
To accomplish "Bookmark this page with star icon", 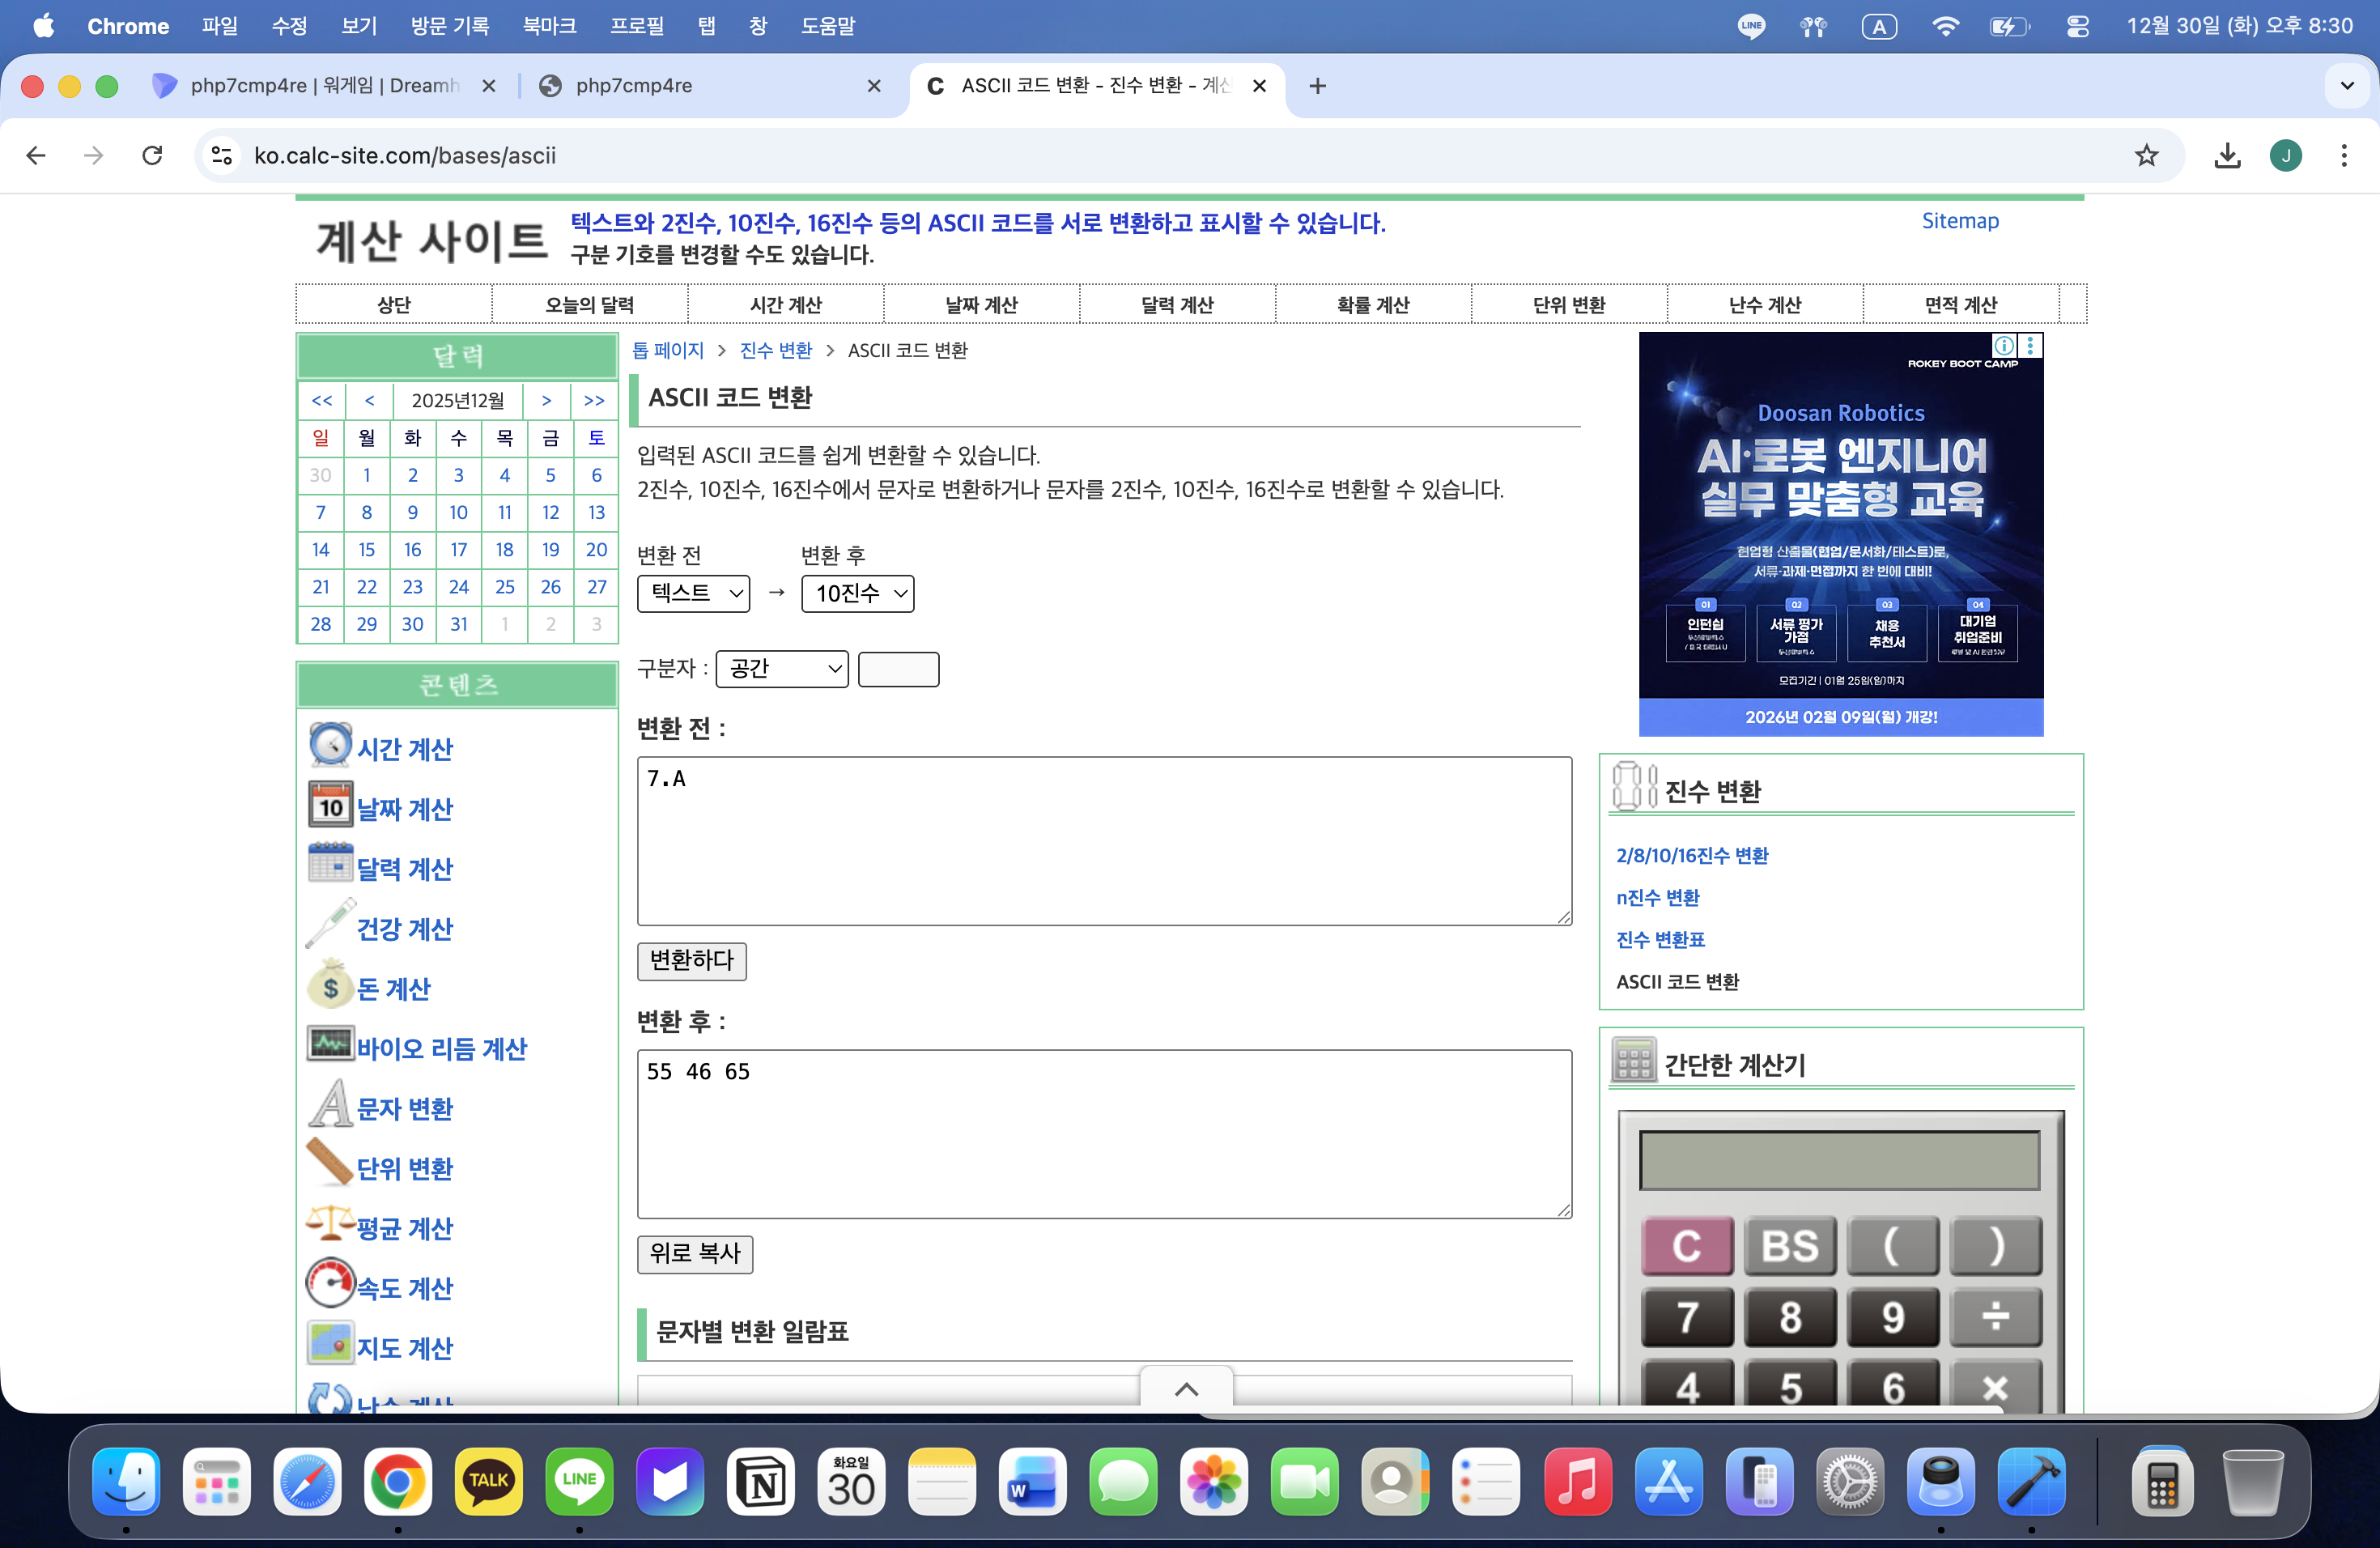I will coord(2146,155).
